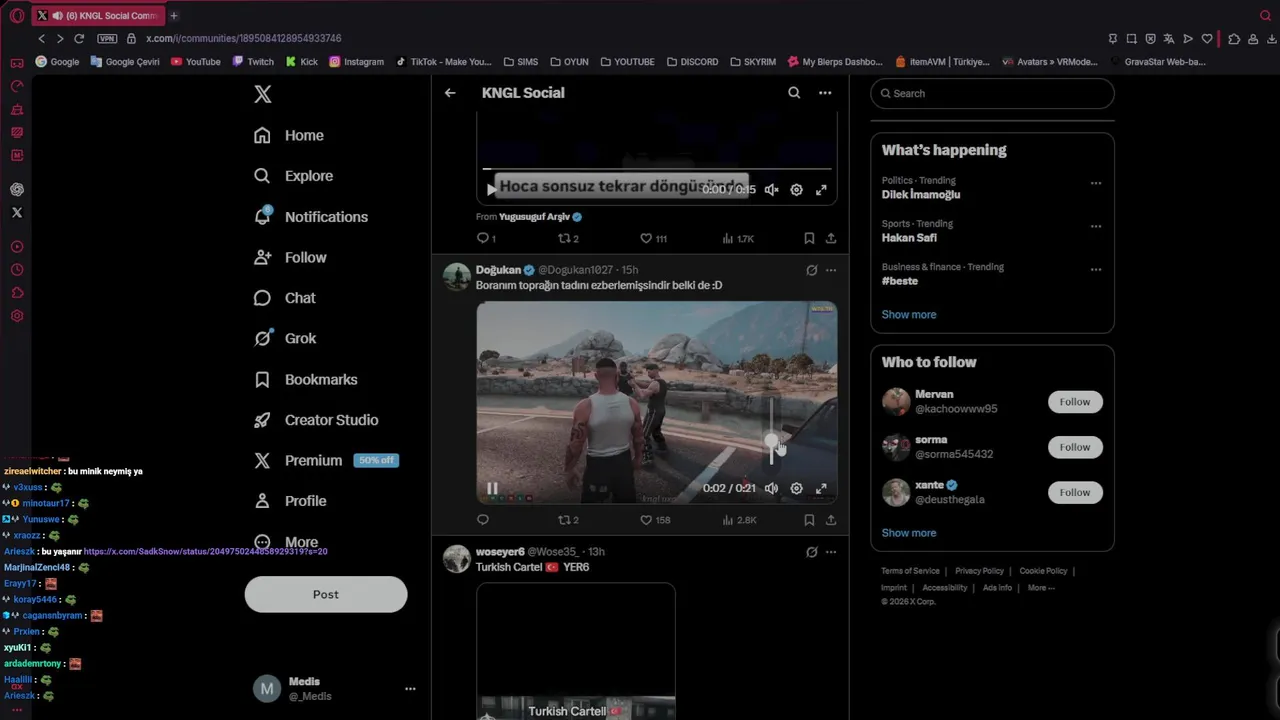
Task: Fullscreen Doğukan's video
Action: (x=821, y=488)
